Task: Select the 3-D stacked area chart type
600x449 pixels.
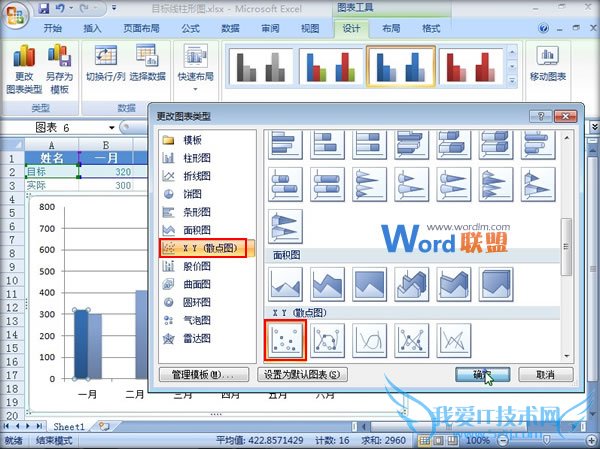Action: [453, 284]
